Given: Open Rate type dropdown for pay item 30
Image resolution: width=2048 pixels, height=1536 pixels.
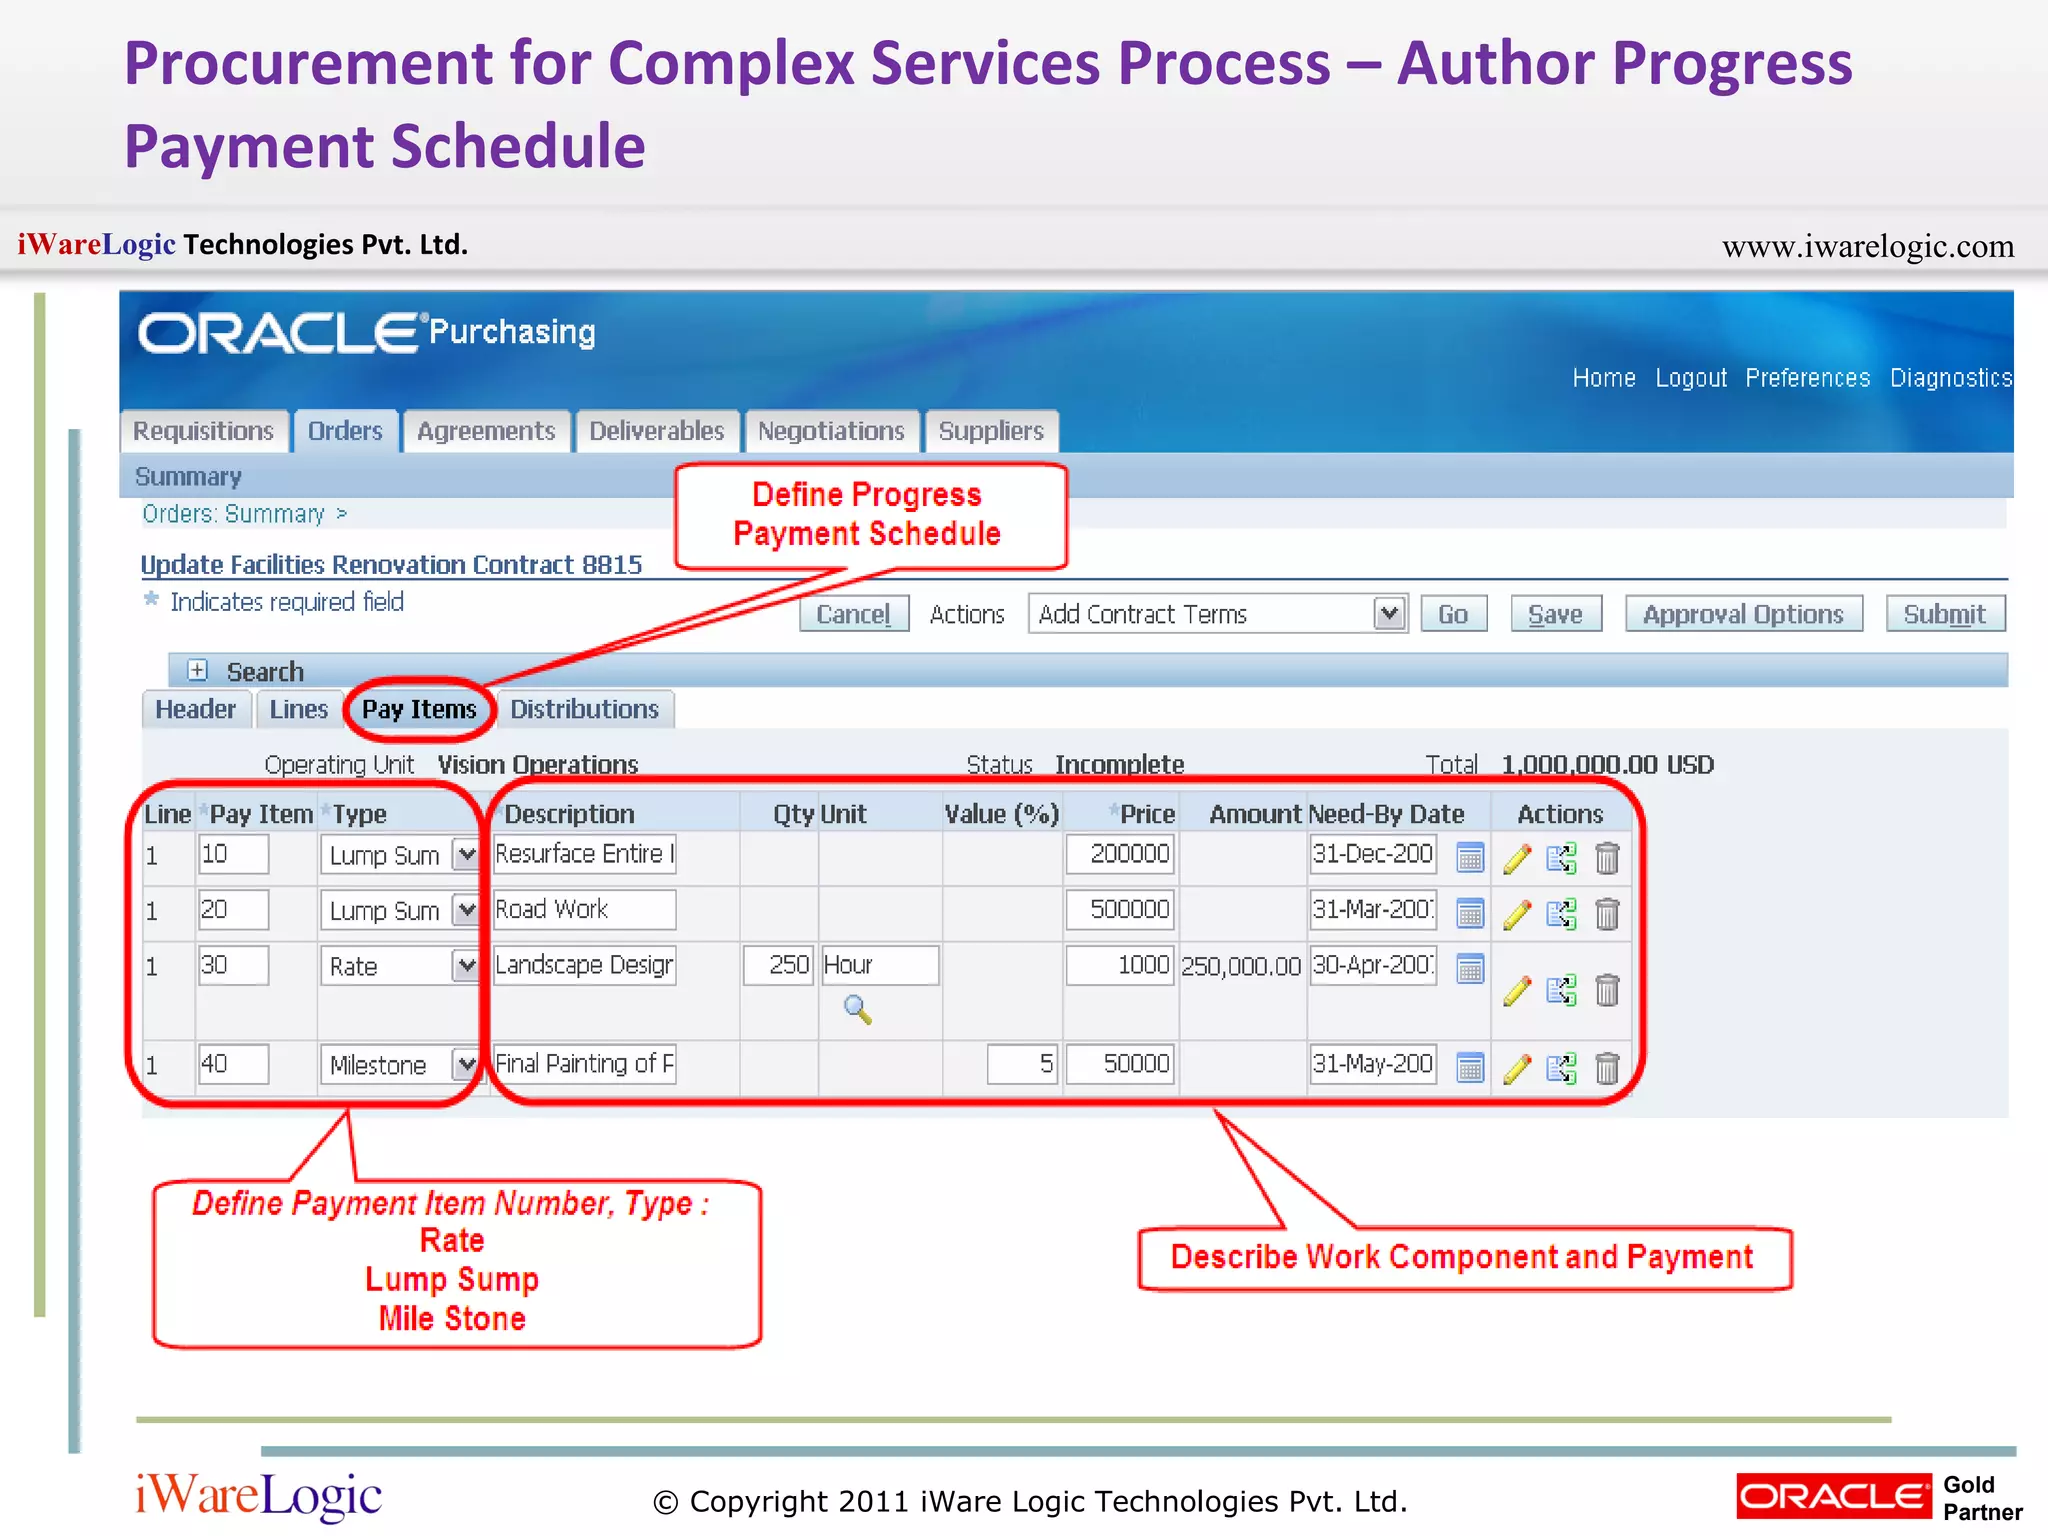Looking at the screenshot, I should [465, 966].
